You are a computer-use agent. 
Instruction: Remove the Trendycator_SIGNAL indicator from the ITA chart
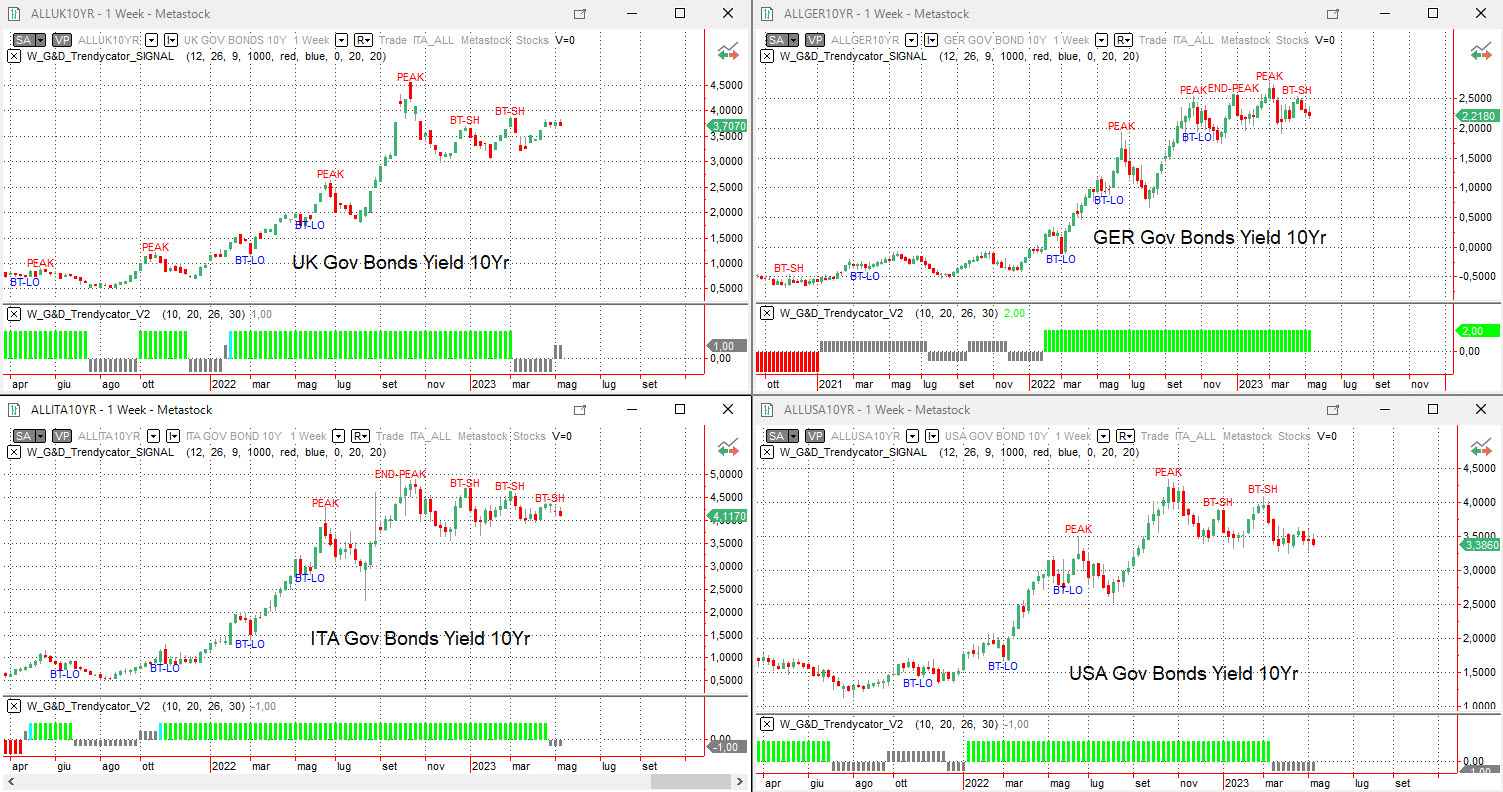coord(13,452)
